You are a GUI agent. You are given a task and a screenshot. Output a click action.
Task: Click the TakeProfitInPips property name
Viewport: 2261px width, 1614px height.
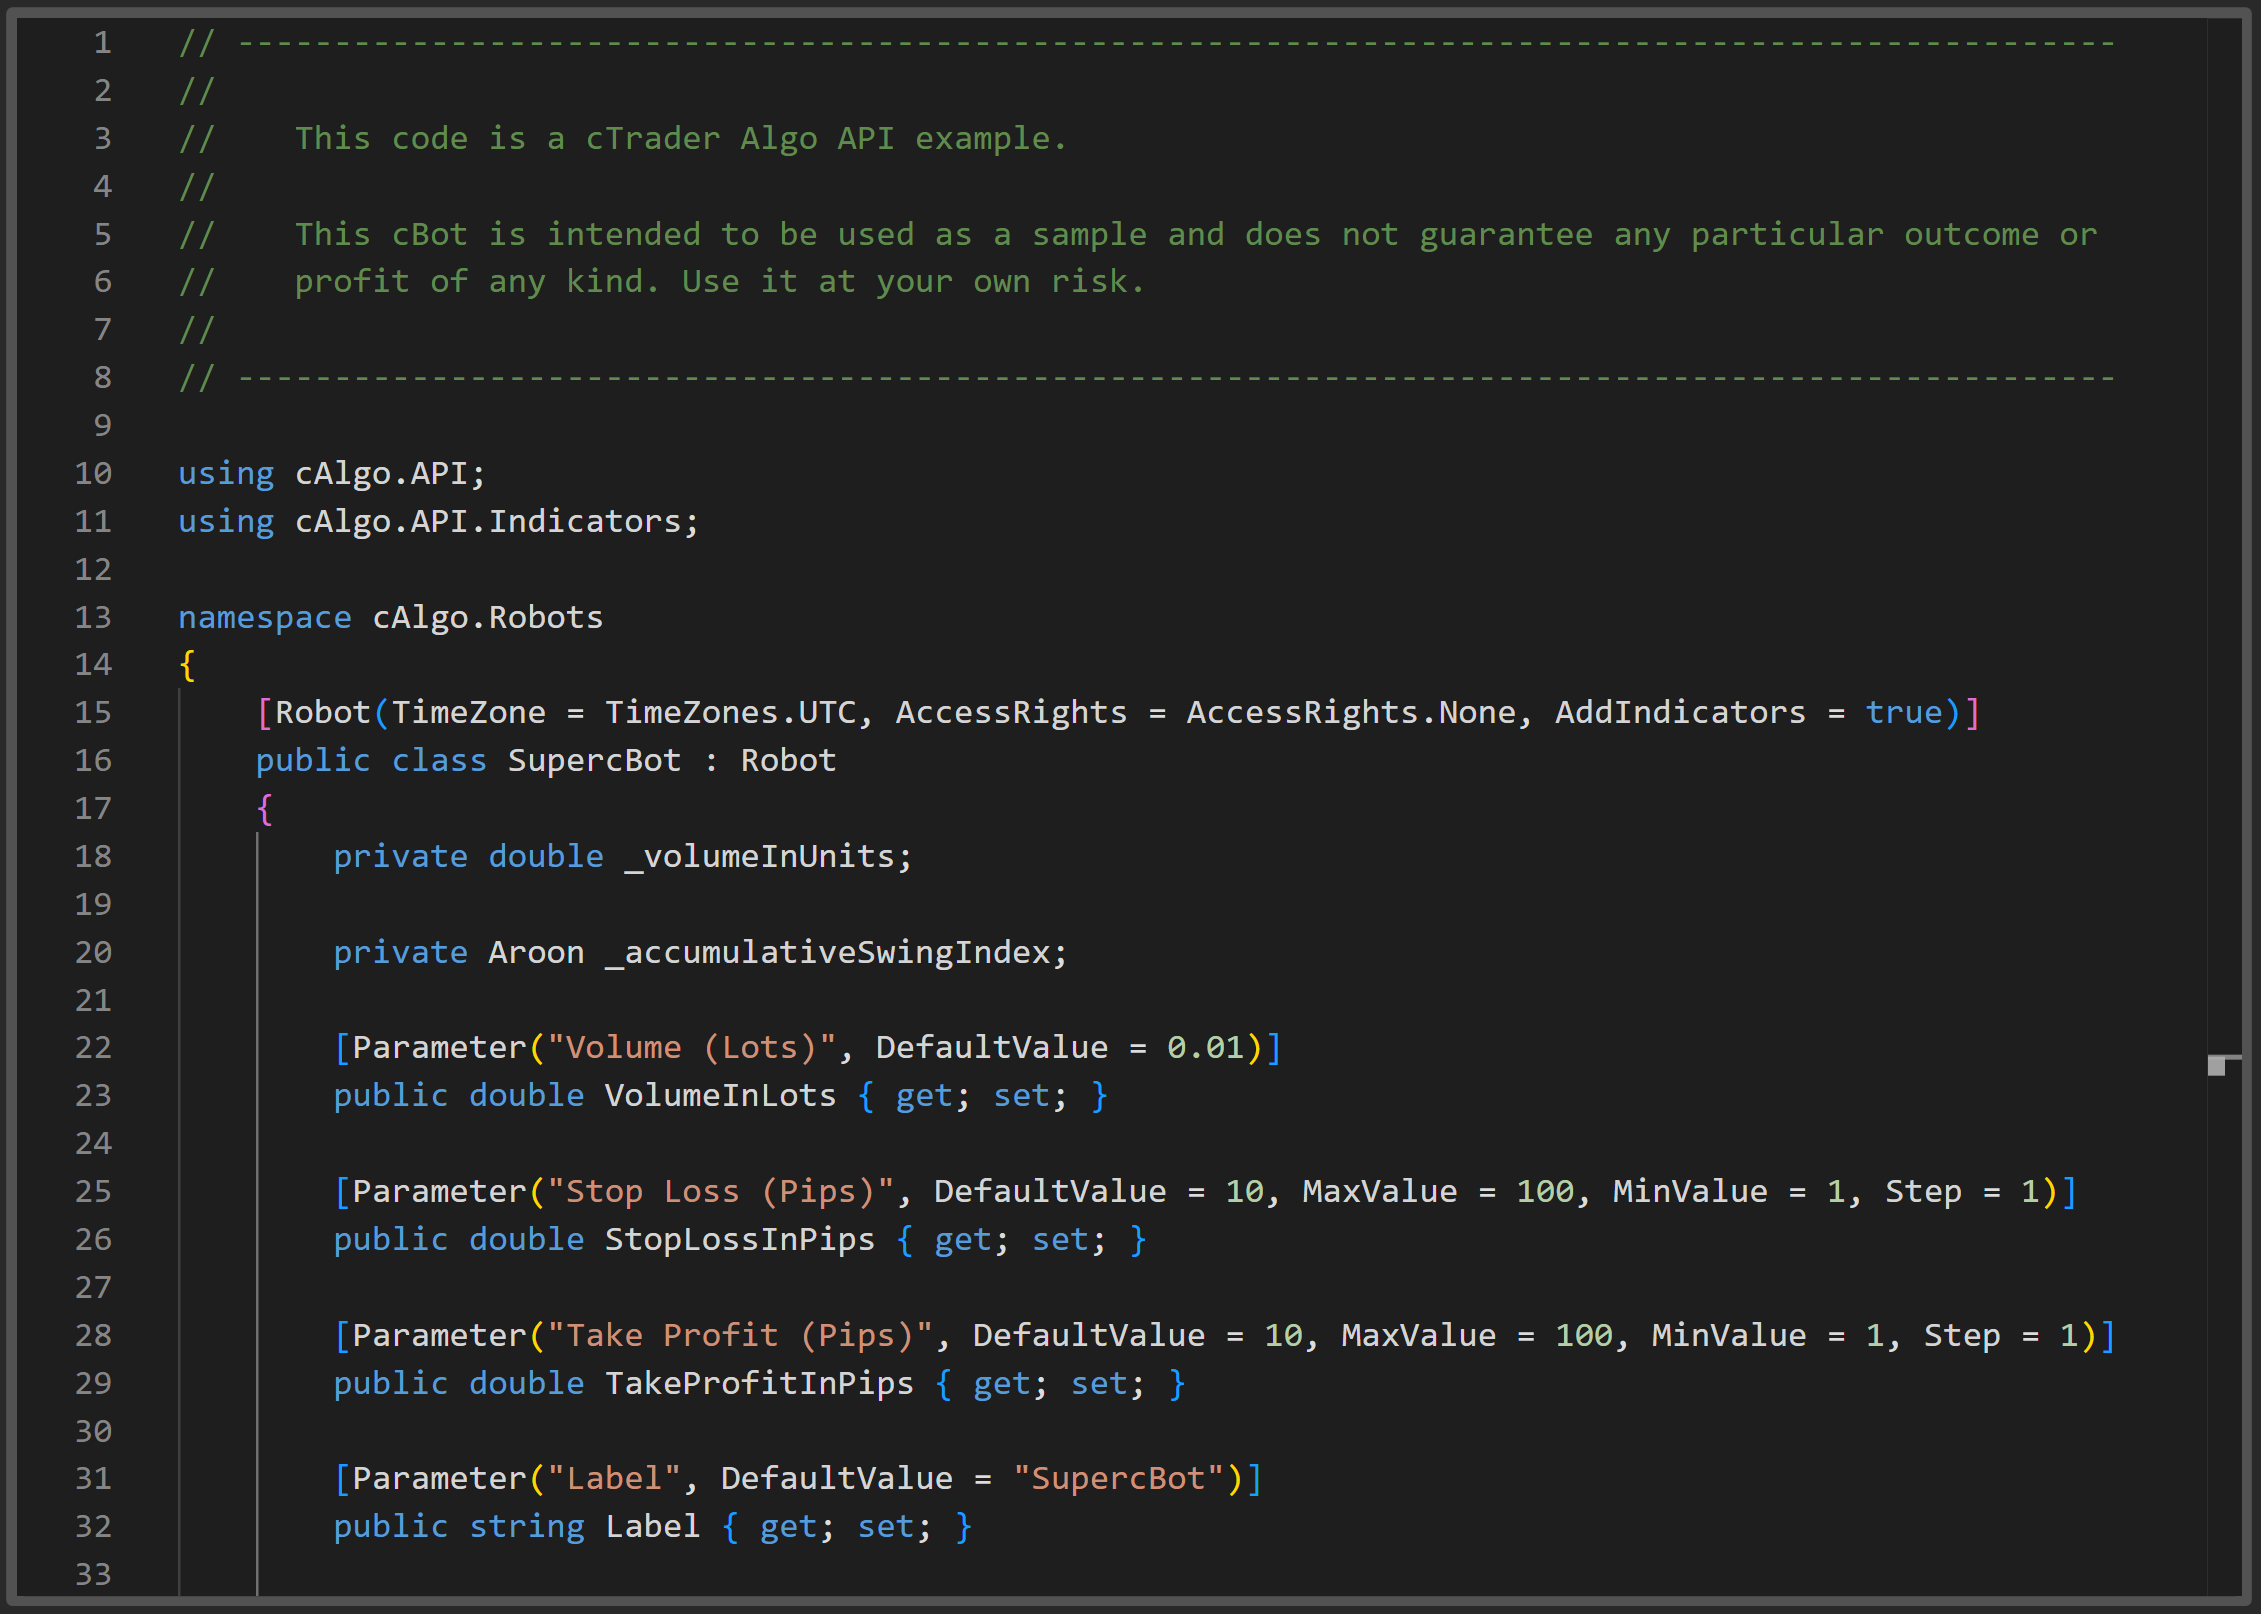pos(758,1384)
